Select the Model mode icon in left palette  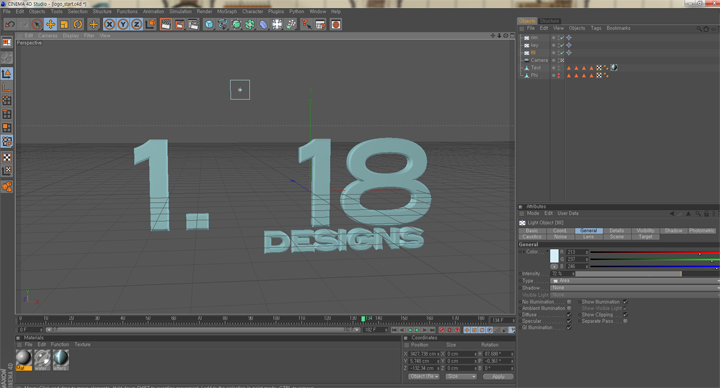point(7,73)
